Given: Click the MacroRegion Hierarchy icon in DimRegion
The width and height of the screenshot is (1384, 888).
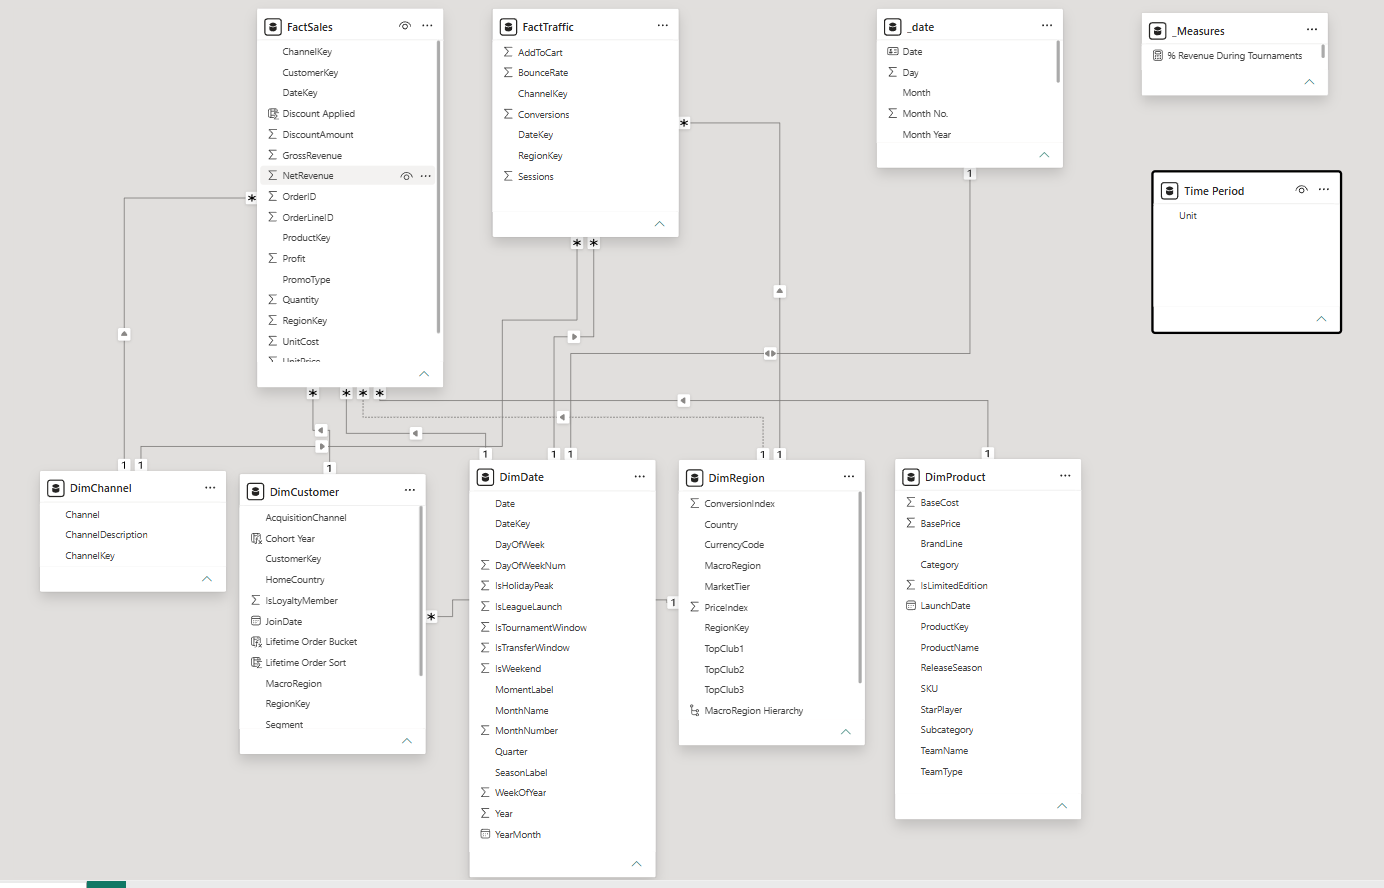Looking at the screenshot, I should click(x=695, y=711).
